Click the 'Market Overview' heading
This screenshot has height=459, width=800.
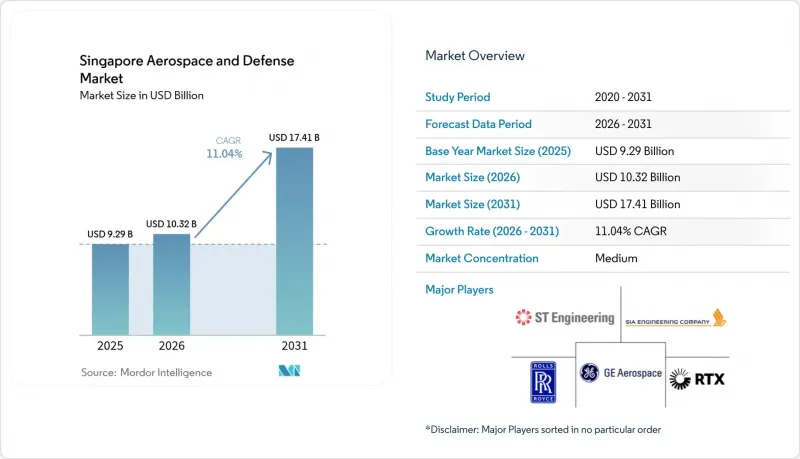475,56
